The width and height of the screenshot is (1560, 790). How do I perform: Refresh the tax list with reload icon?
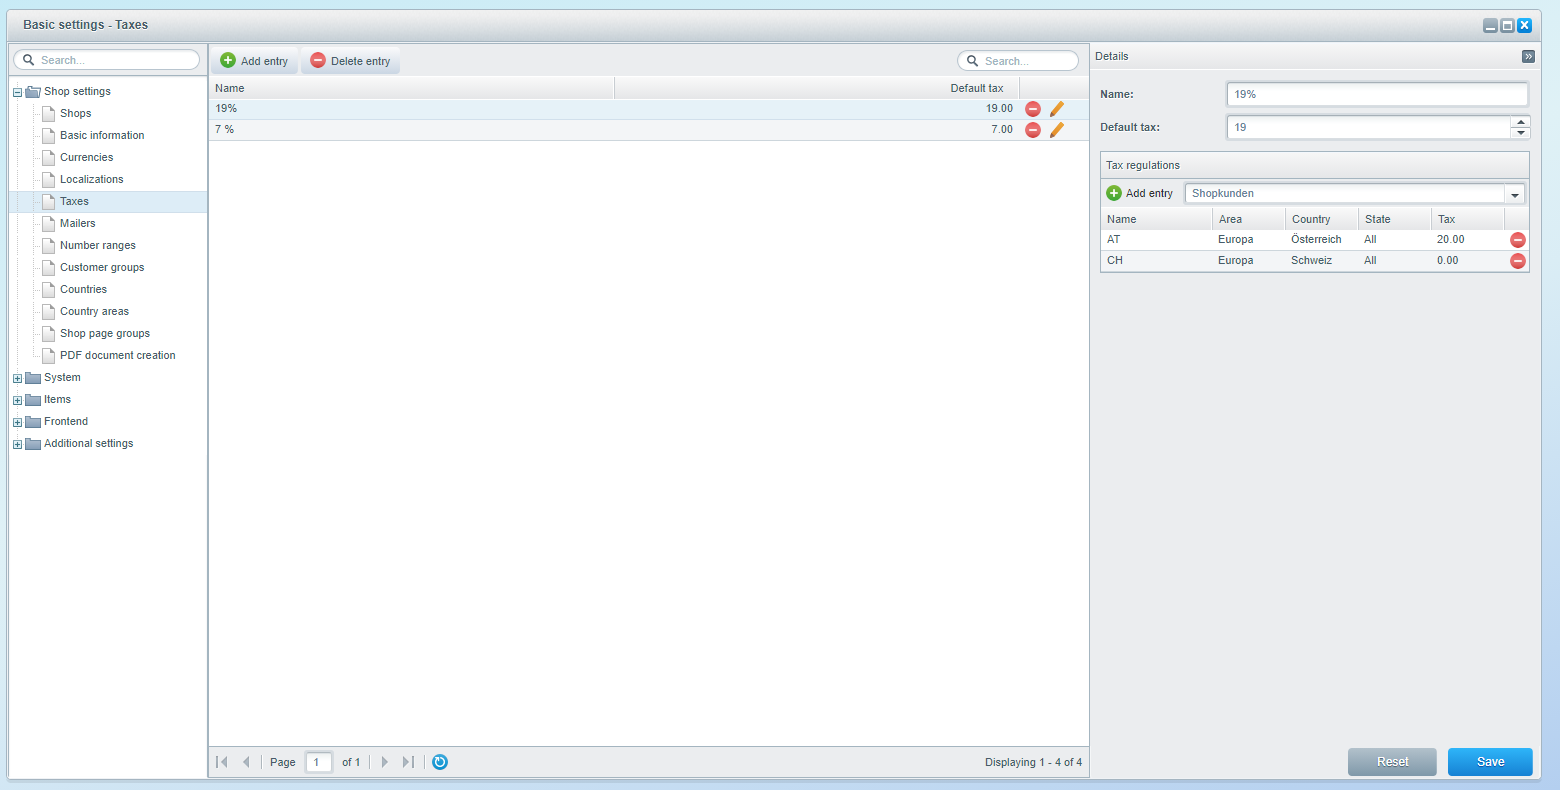tap(440, 762)
